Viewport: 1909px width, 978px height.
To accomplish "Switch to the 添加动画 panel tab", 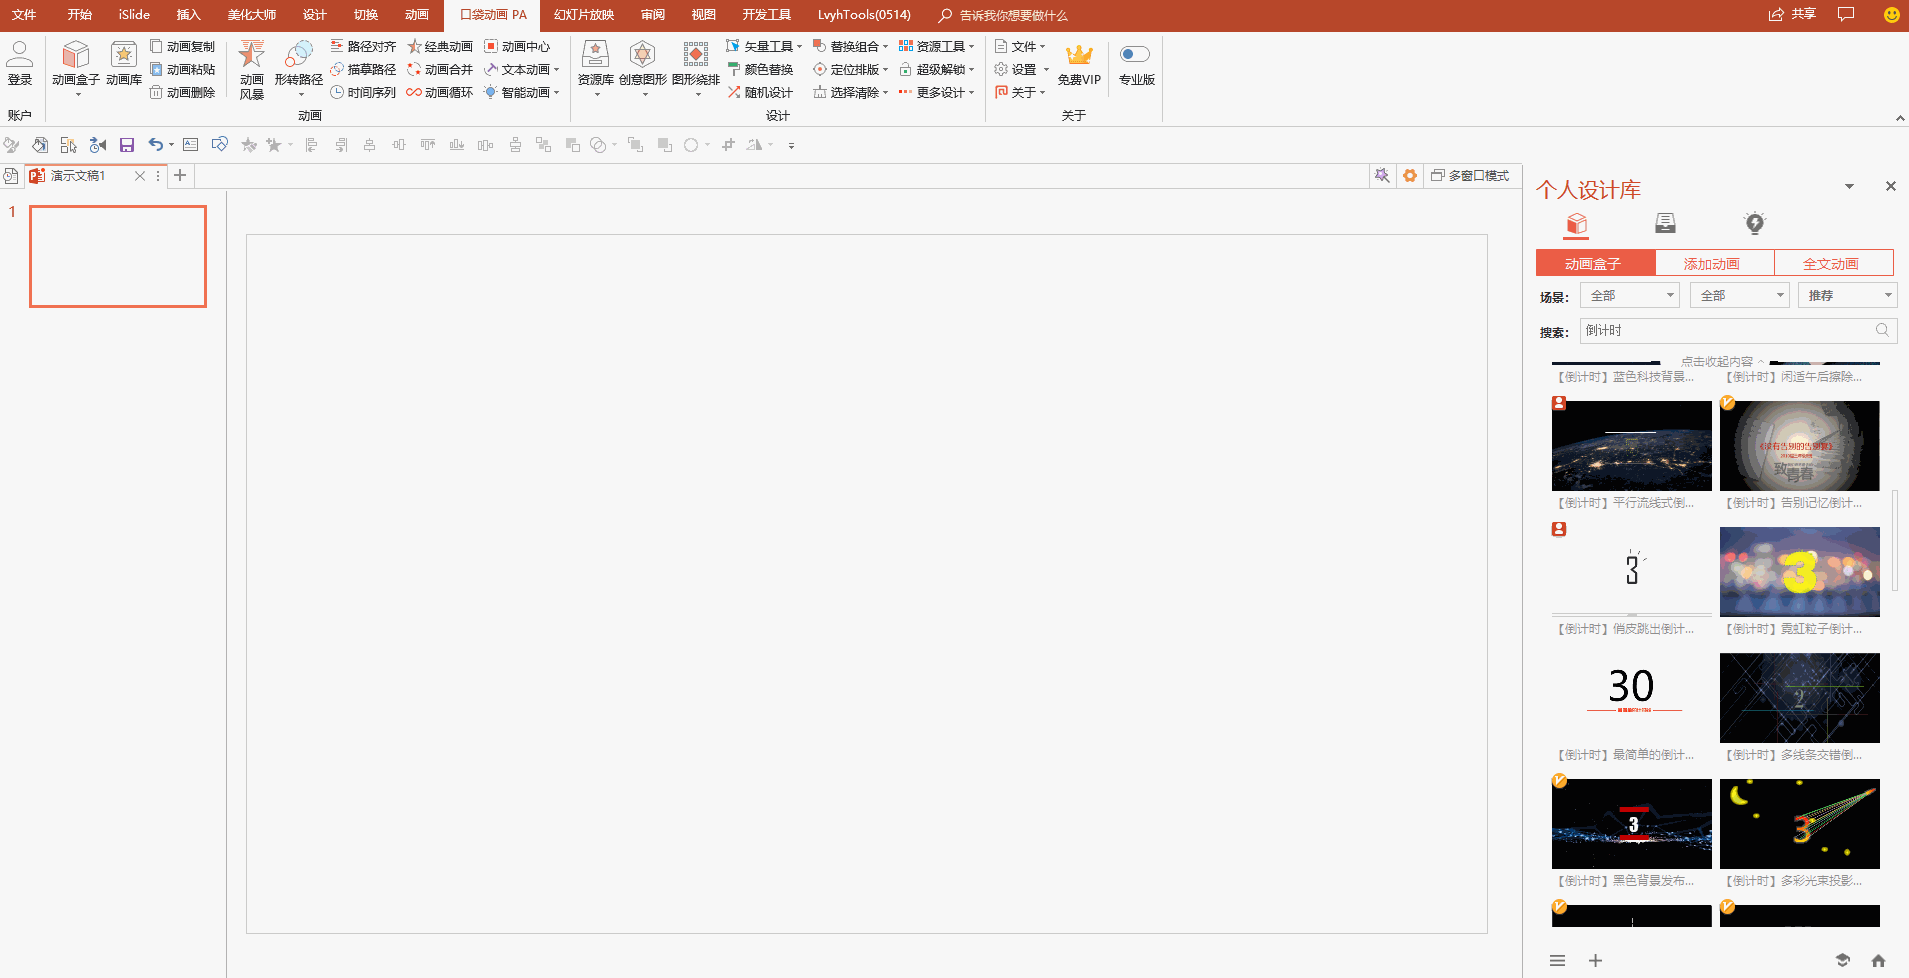I will (1714, 263).
